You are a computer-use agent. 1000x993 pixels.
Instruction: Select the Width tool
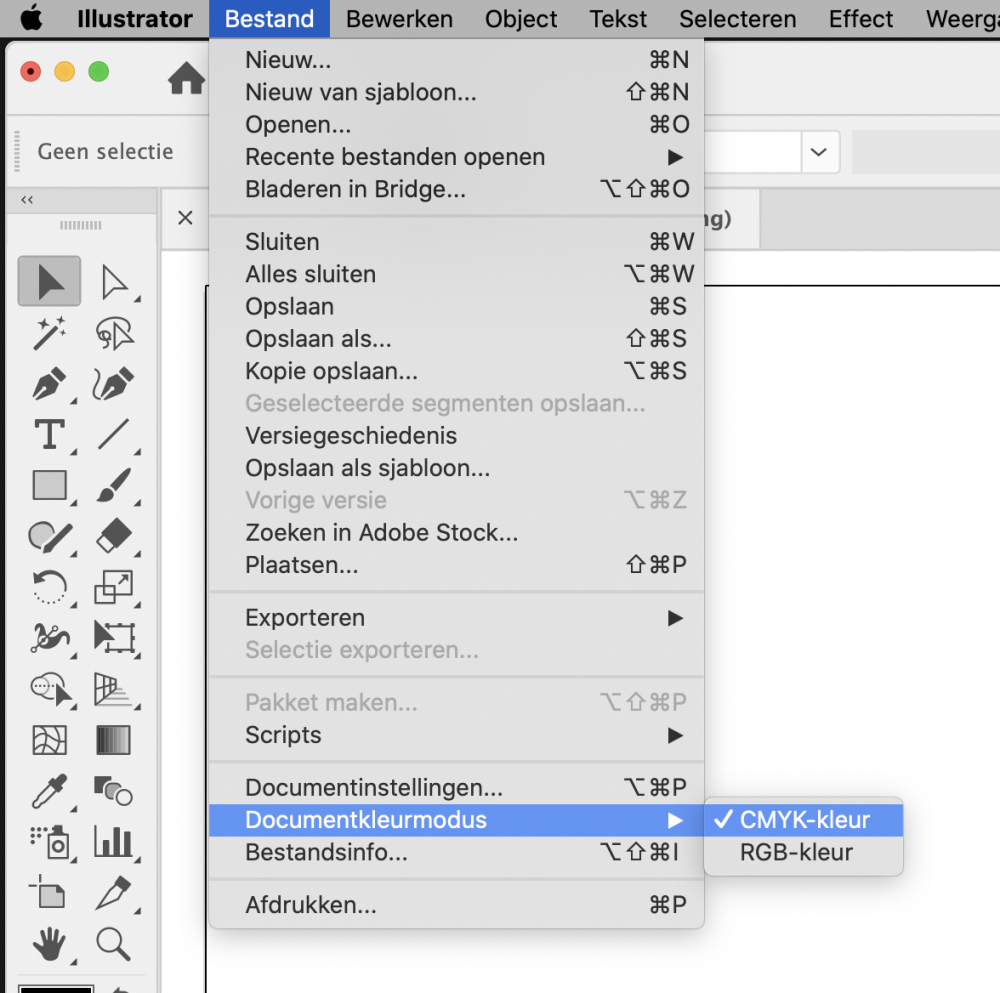[x=49, y=638]
